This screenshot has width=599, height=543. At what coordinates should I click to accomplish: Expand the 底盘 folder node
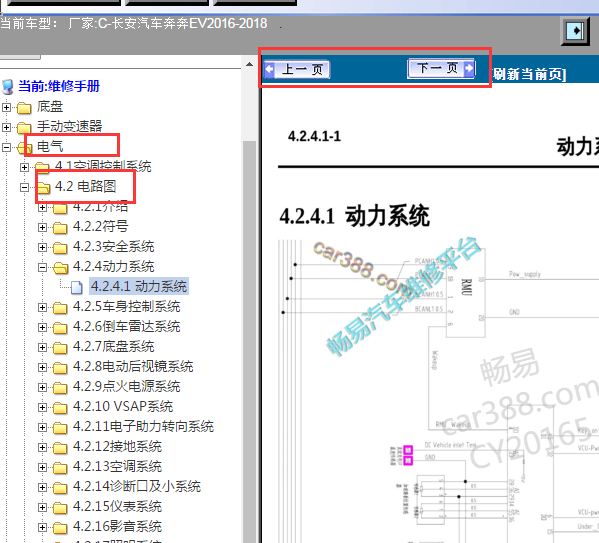tap(6, 107)
